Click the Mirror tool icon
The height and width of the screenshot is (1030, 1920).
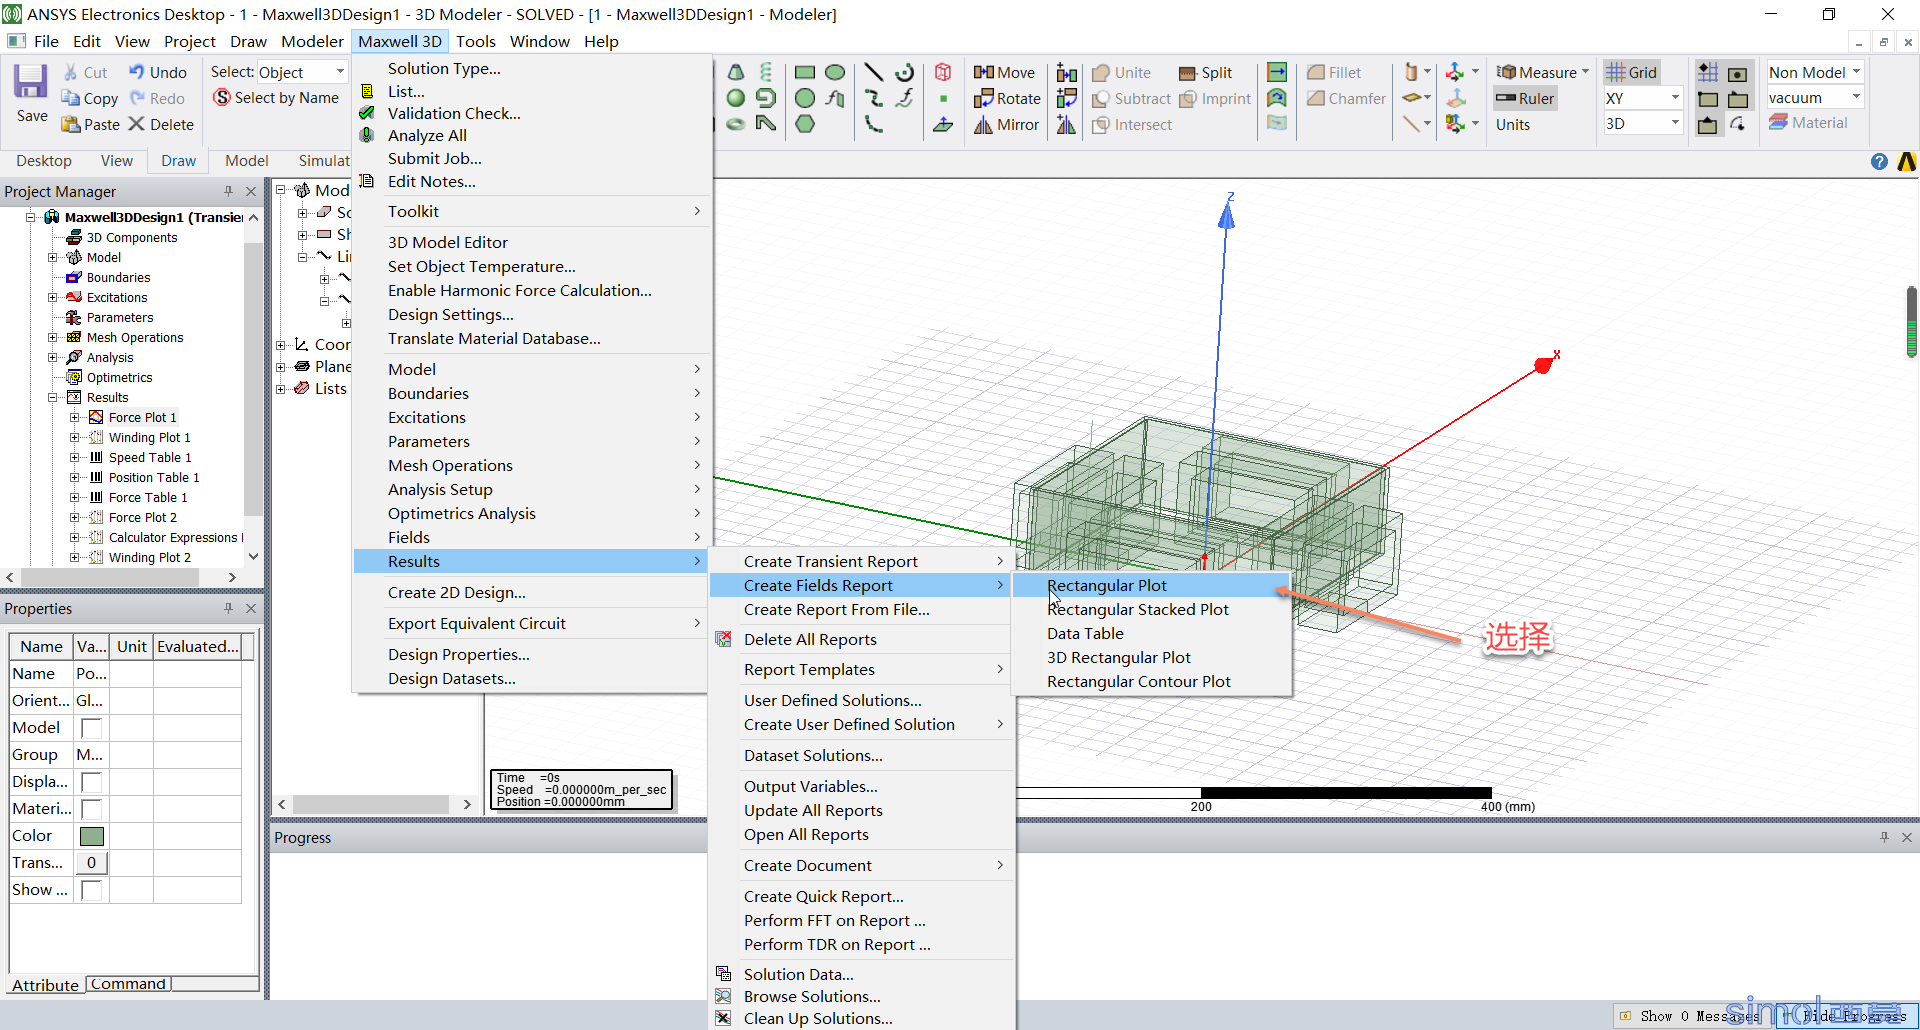pyautogui.click(x=984, y=124)
